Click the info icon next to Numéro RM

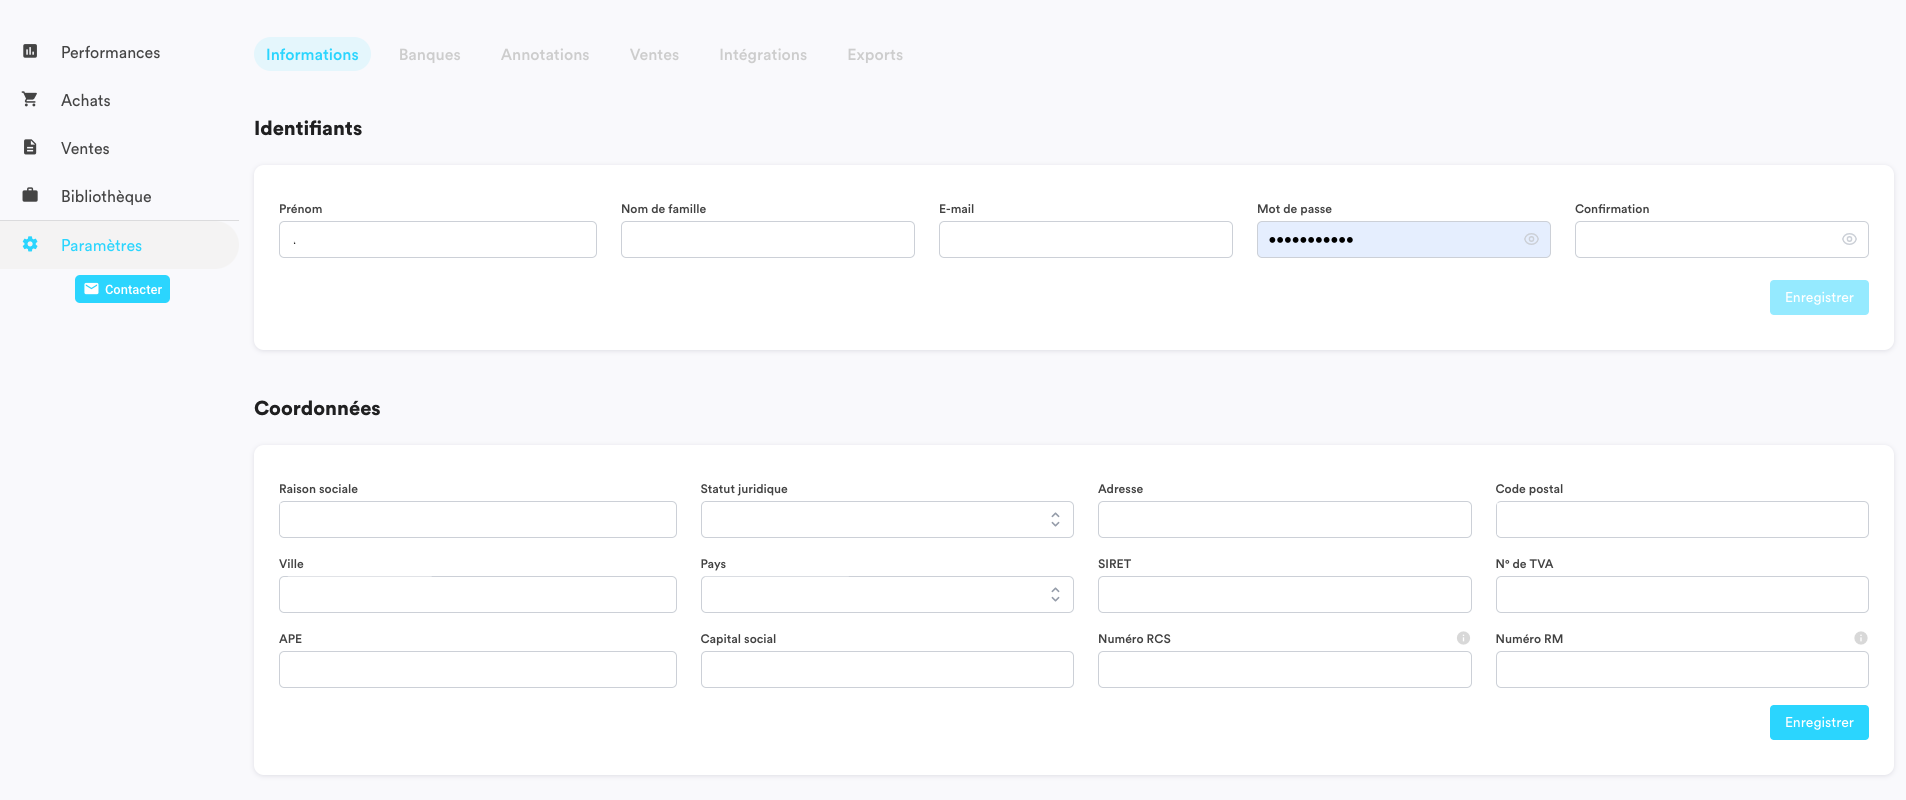pyautogui.click(x=1860, y=638)
